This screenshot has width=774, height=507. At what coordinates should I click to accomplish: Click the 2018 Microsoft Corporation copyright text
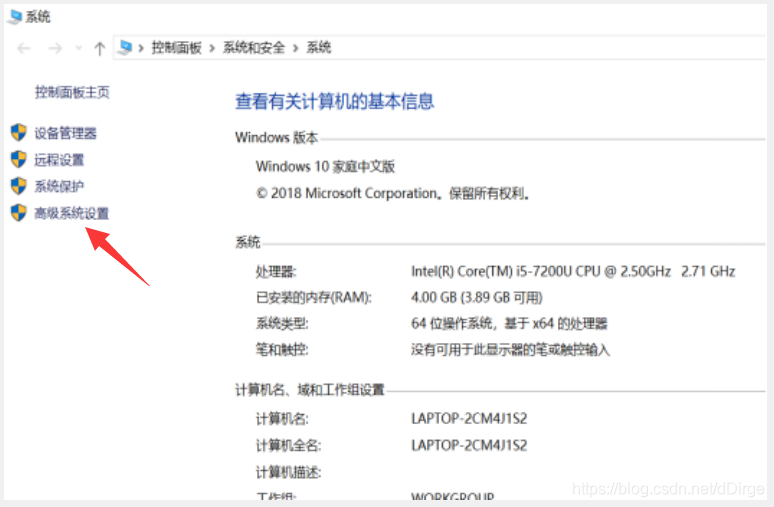click(393, 193)
